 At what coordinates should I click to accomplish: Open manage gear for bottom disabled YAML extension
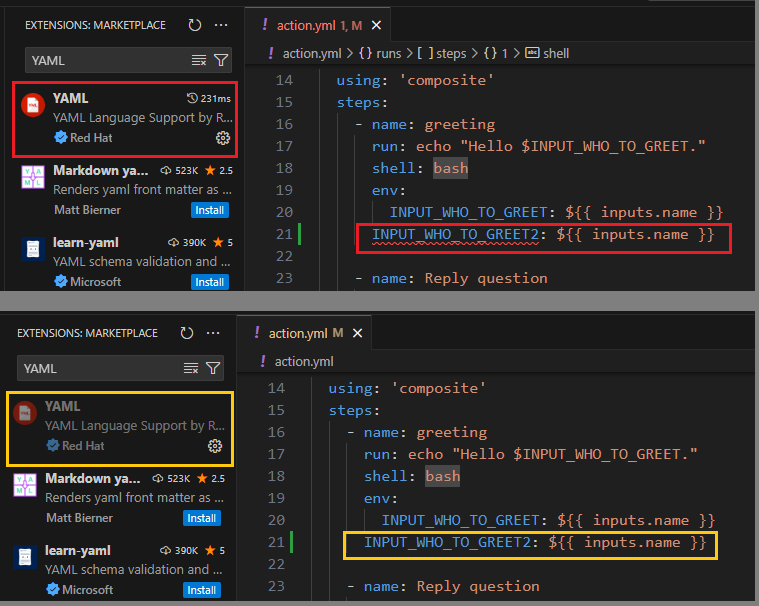[215, 446]
